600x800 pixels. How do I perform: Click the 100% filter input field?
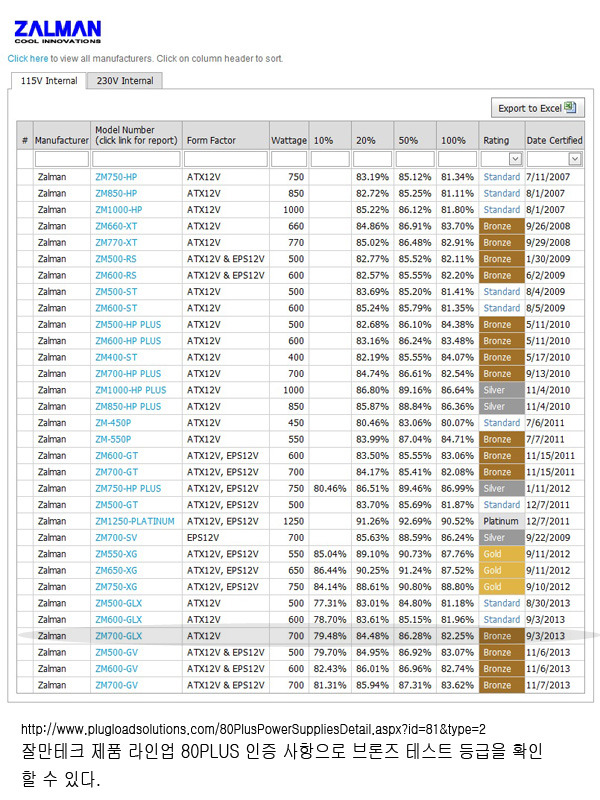(x=458, y=159)
